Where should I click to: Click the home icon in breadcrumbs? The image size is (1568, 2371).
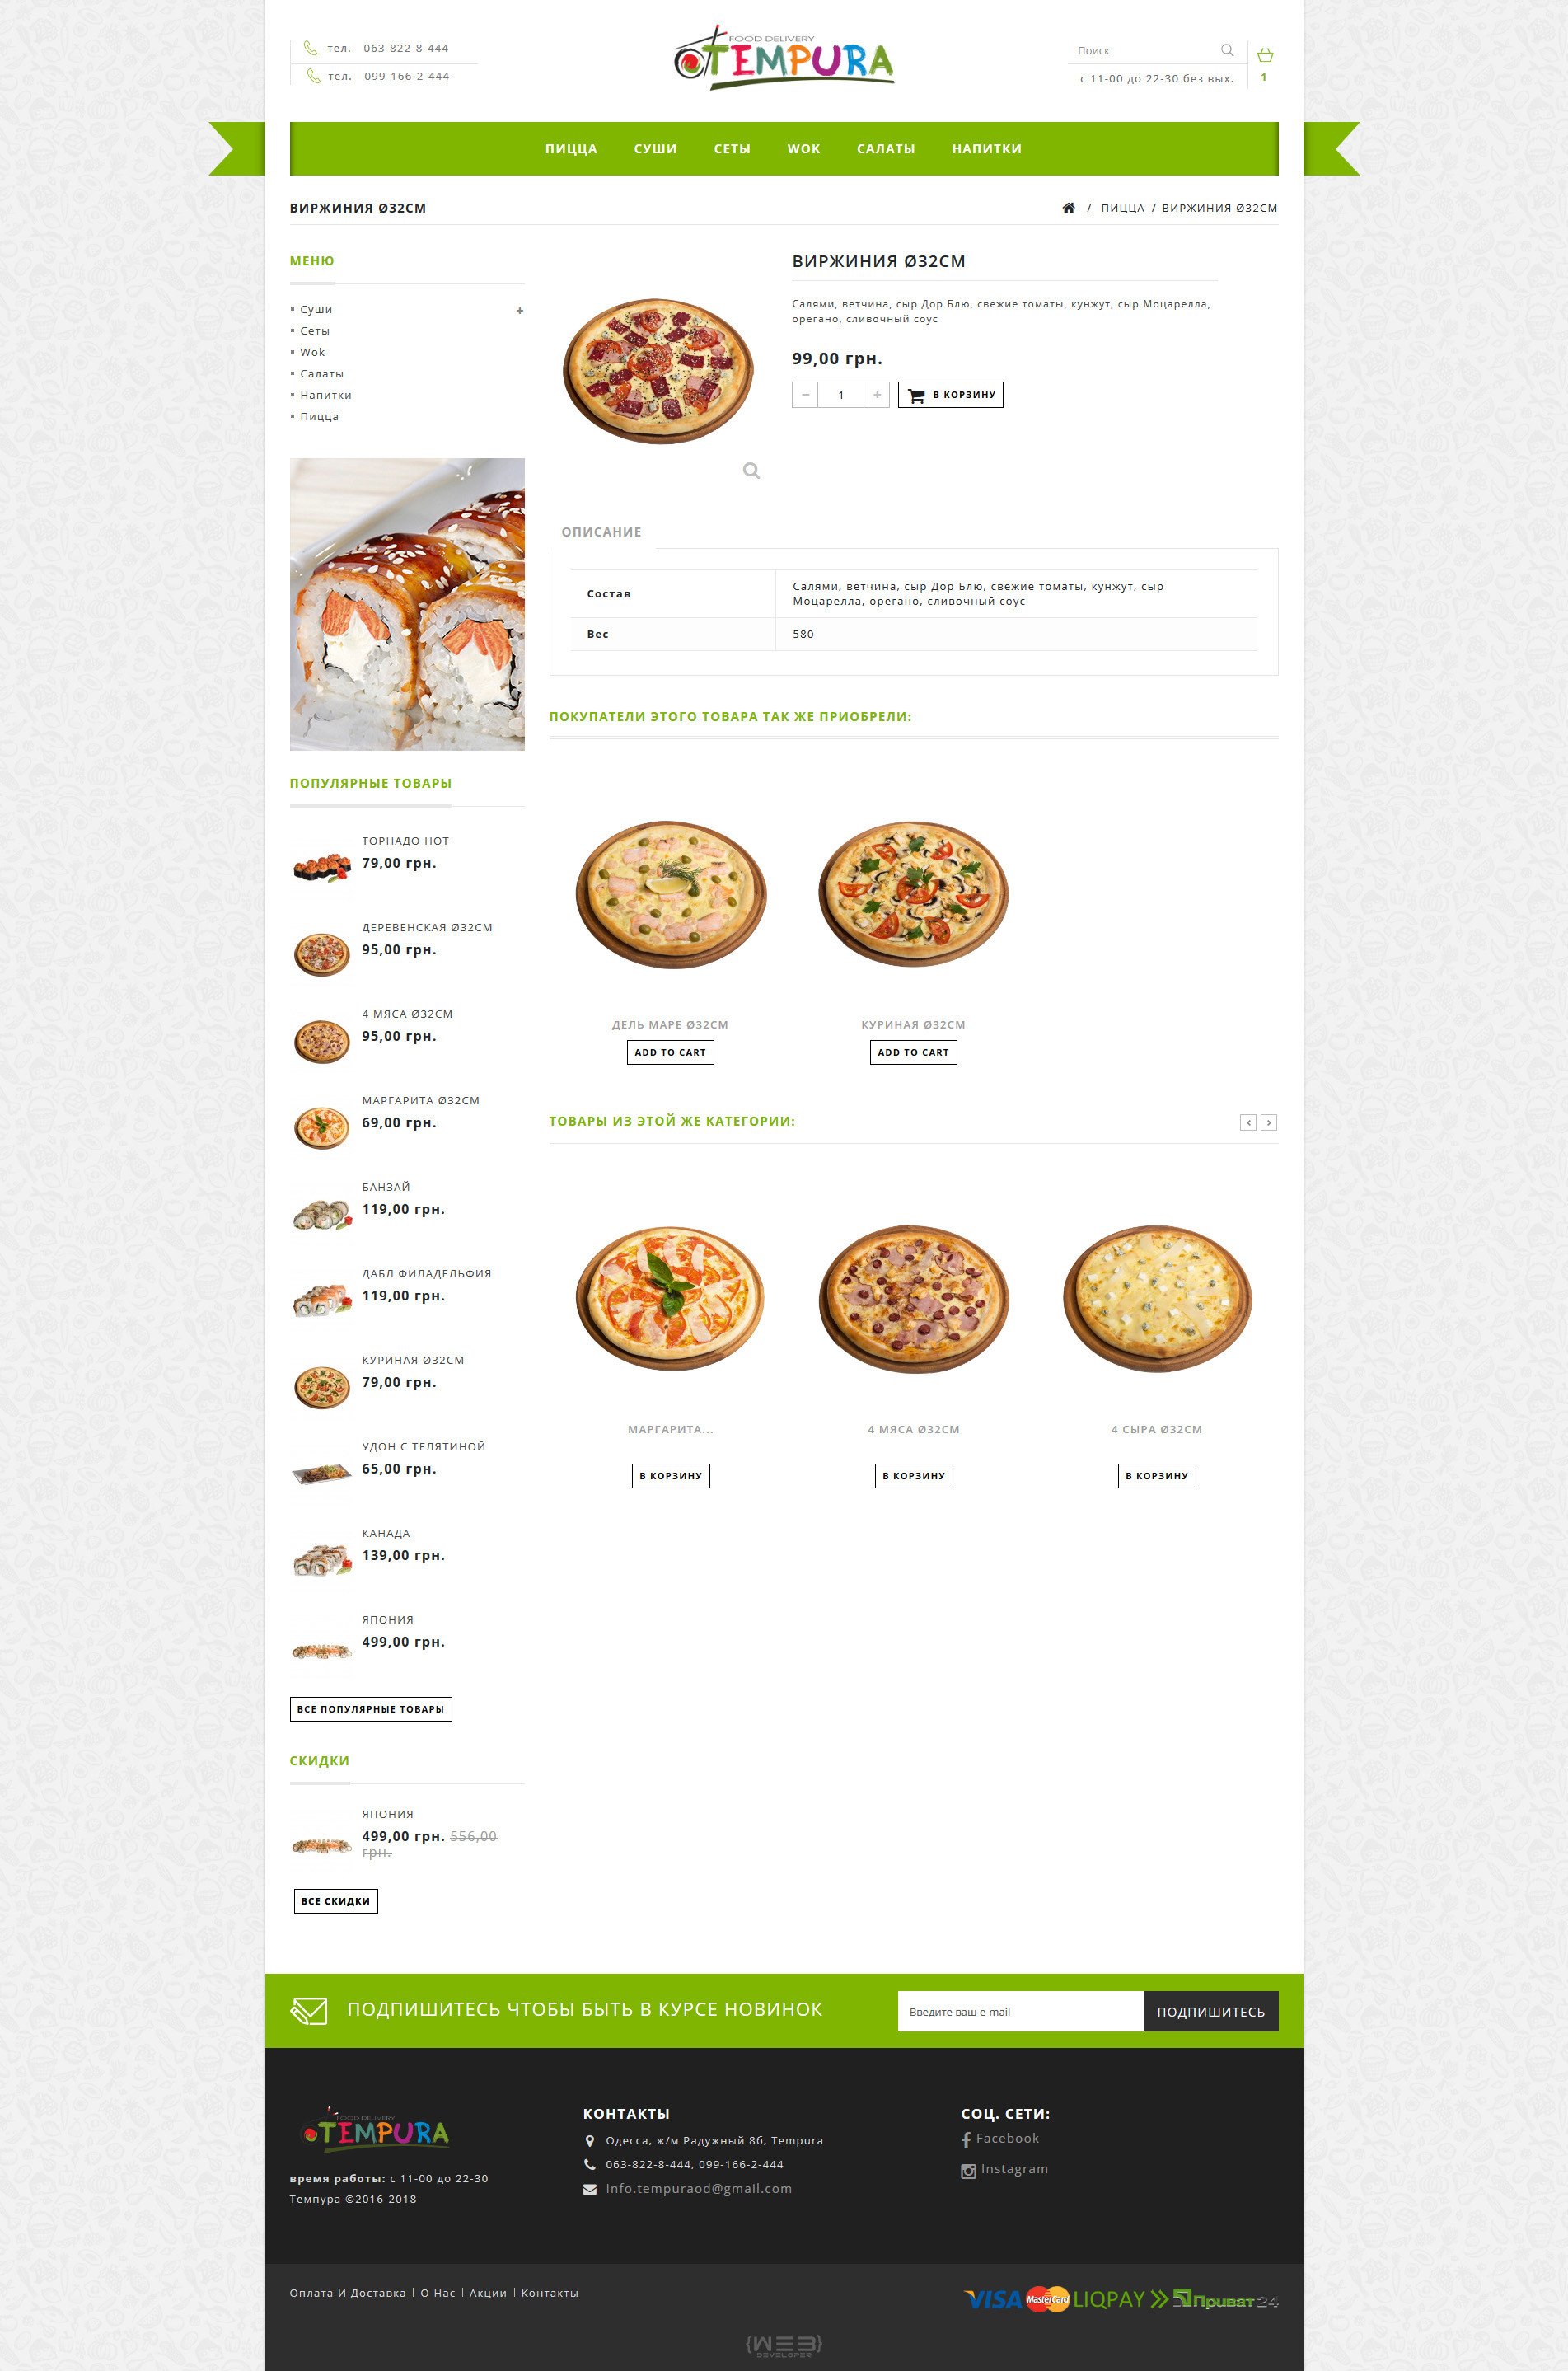1068,208
